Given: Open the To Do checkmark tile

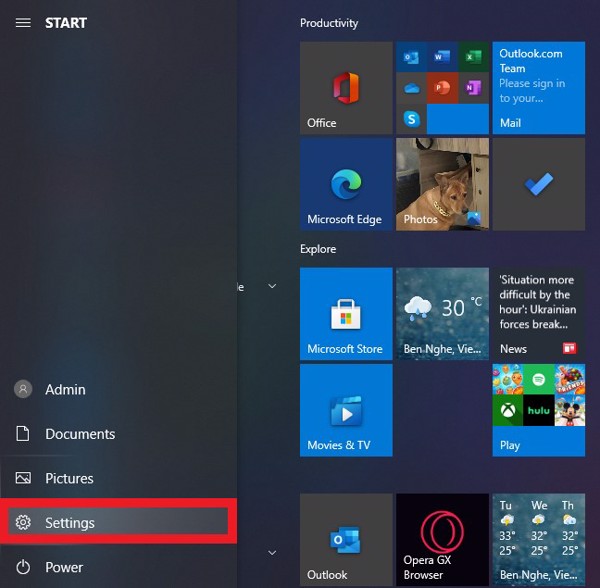Looking at the screenshot, I should click(539, 184).
